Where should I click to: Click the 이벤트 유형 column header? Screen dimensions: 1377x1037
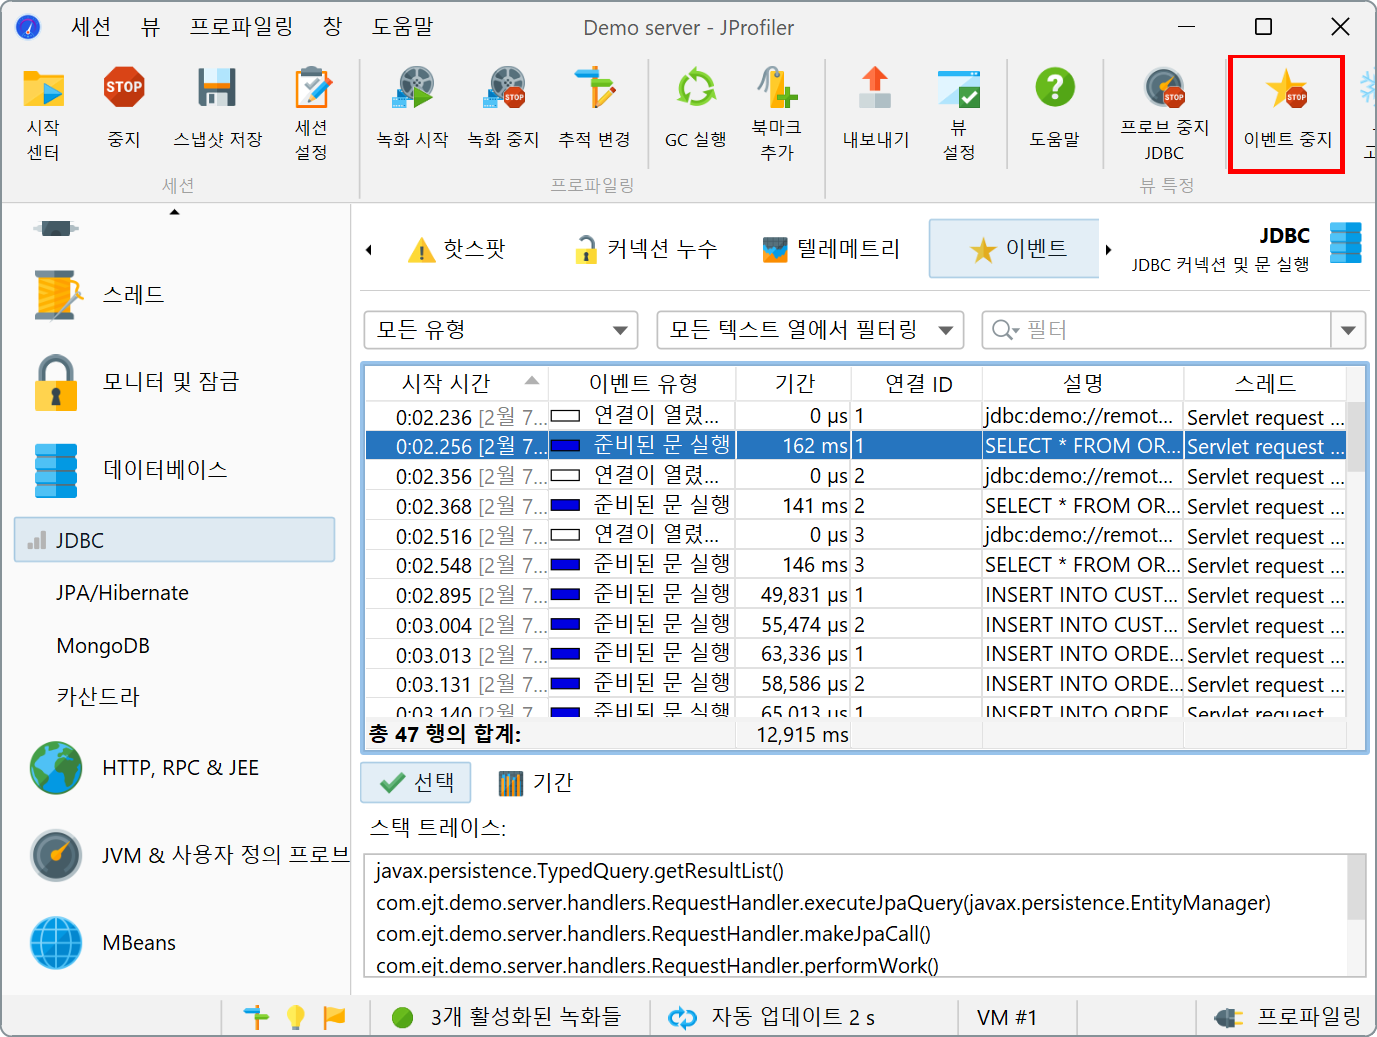(x=642, y=383)
